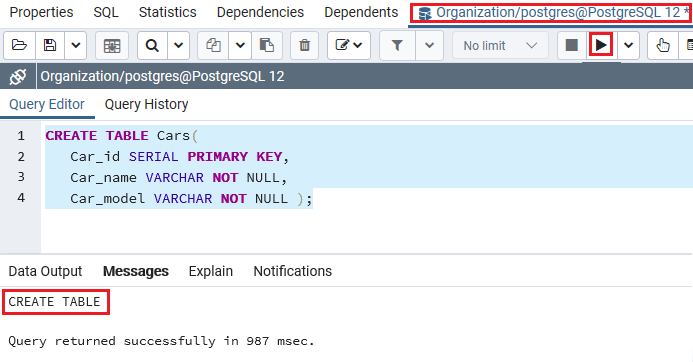Screen dimensions: 693x362
Task: Click the hand pointer toolbar icon
Action: (663, 45)
